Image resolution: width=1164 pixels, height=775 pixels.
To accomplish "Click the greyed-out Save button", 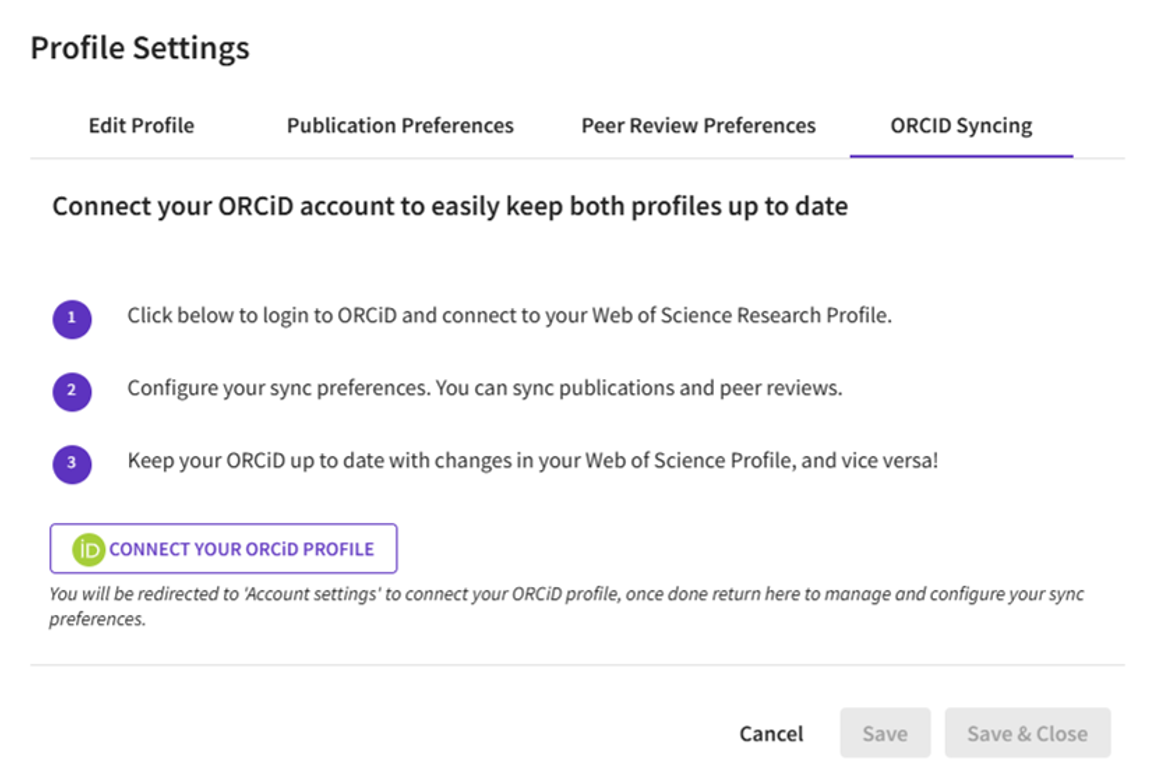I will pyautogui.click(x=885, y=734).
